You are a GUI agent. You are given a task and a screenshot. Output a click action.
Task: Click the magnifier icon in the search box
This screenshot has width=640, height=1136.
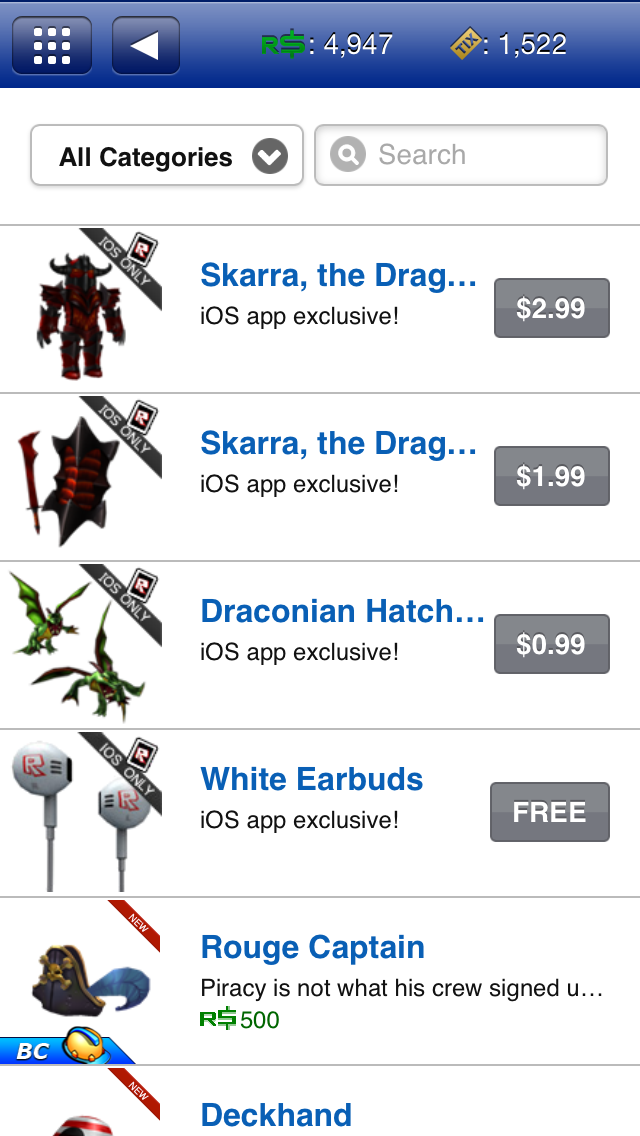point(348,154)
